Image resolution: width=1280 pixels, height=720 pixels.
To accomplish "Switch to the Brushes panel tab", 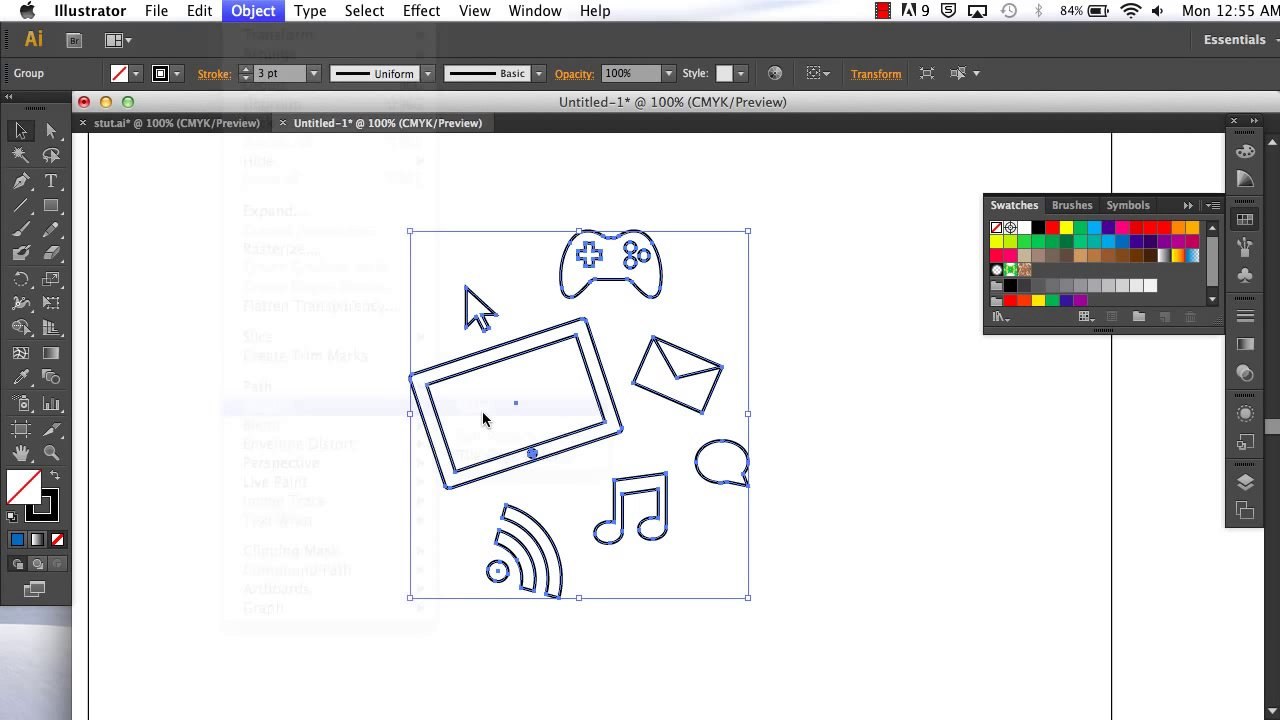I will 1072,205.
